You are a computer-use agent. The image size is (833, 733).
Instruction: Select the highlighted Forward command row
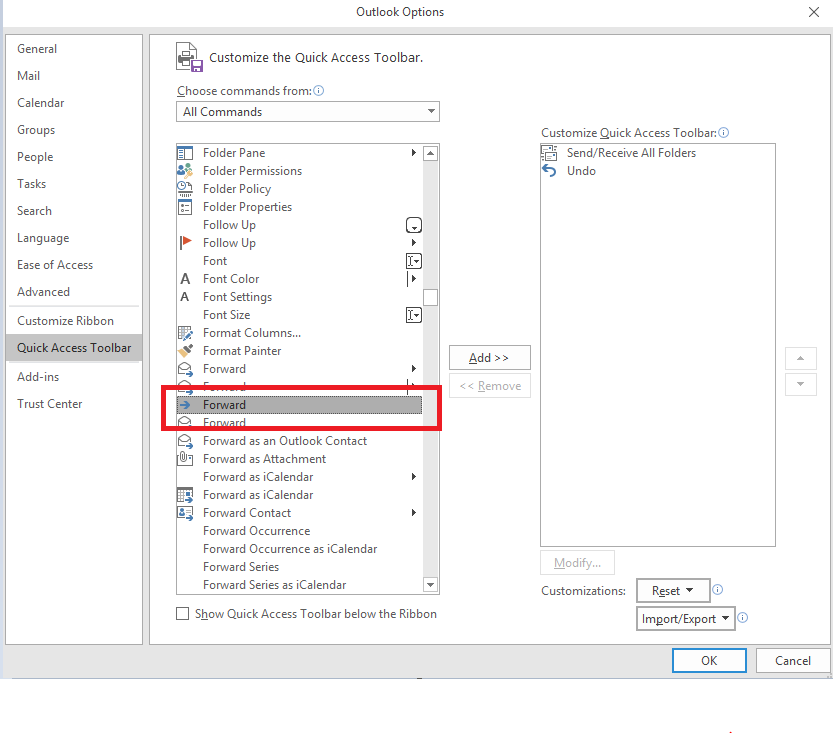point(299,405)
